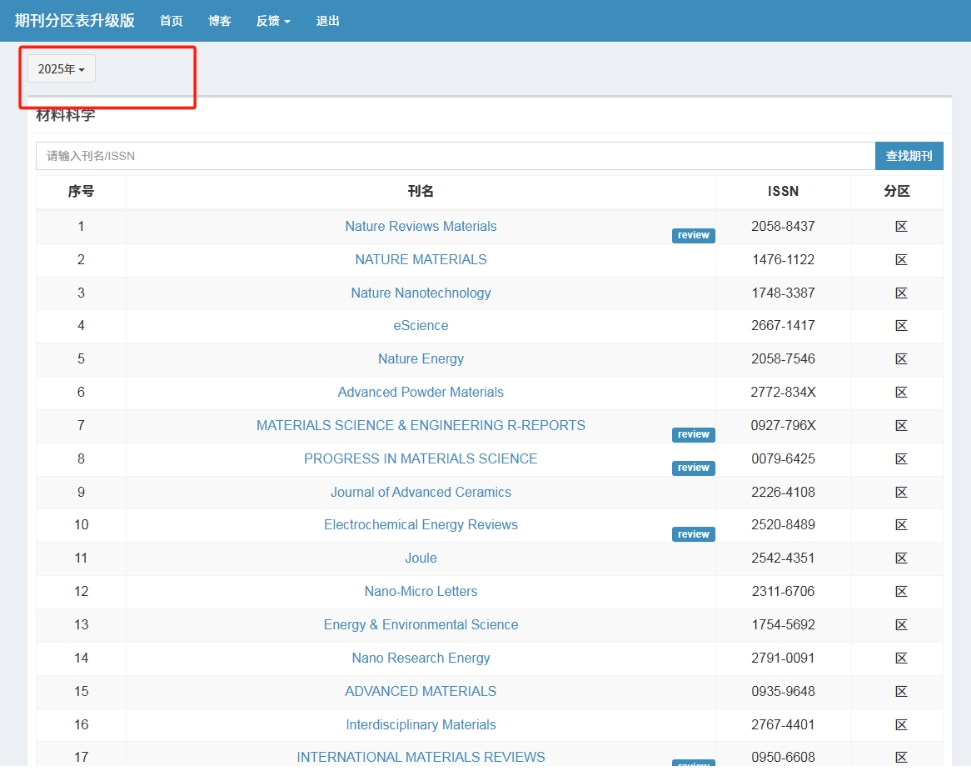This screenshot has width=971, height=770.
Task: Select ISSN 0935-9648 cell
Action: 783,691
